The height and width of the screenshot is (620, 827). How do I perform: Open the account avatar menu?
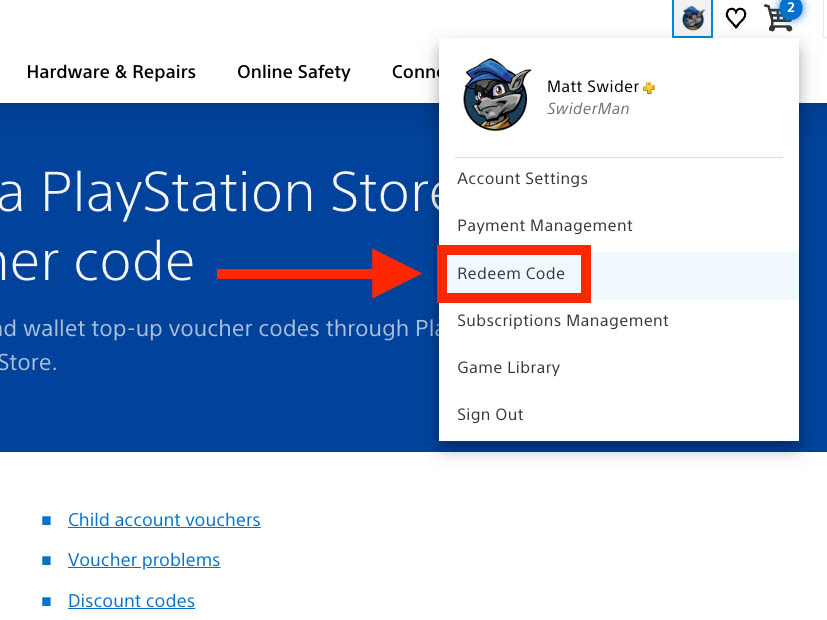692,18
